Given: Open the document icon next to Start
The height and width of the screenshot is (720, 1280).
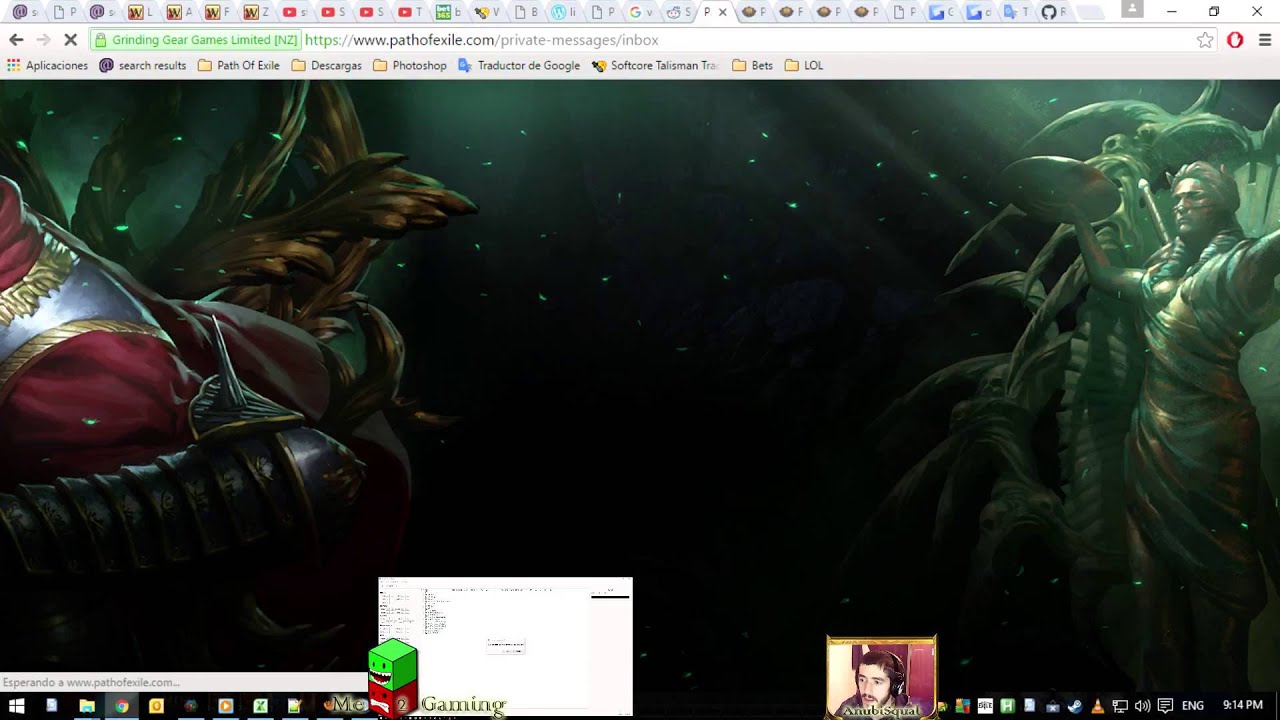Looking at the screenshot, I should click(x=52, y=706).
